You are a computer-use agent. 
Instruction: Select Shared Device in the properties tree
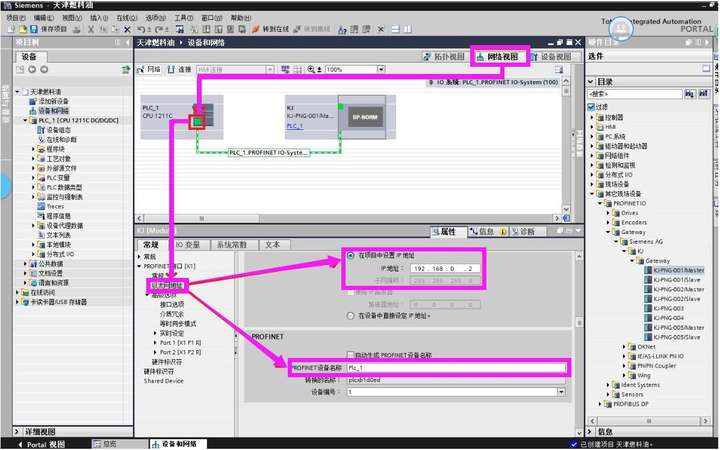[163, 381]
